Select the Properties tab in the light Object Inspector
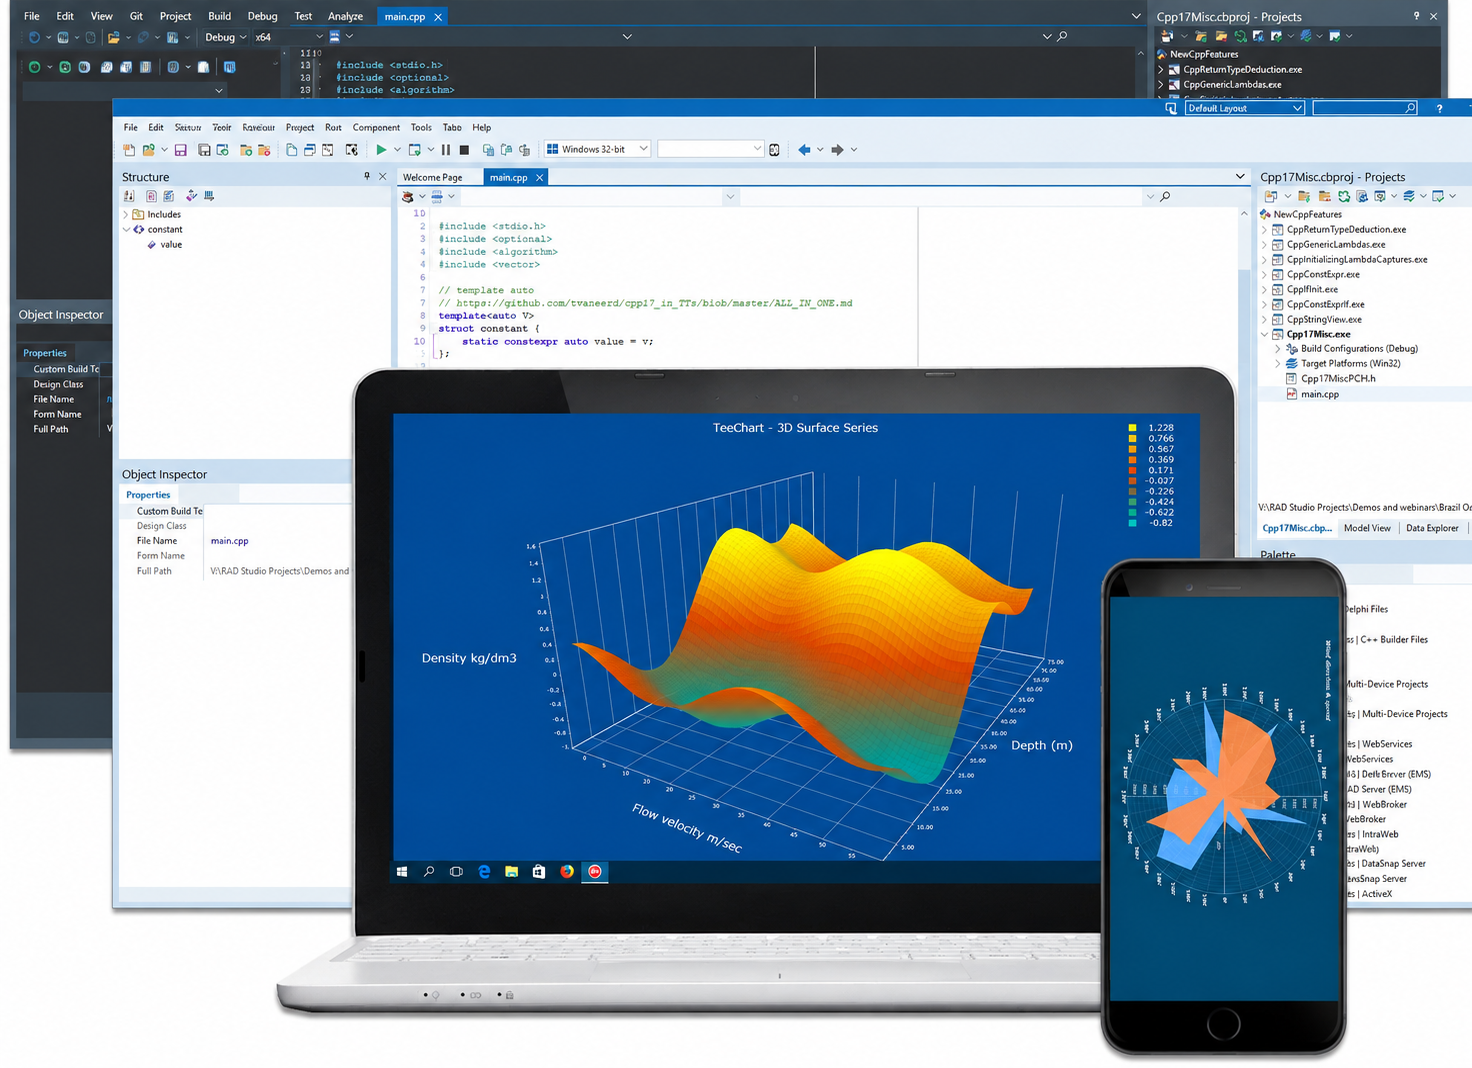This screenshot has height=1068, width=1472. (148, 495)
